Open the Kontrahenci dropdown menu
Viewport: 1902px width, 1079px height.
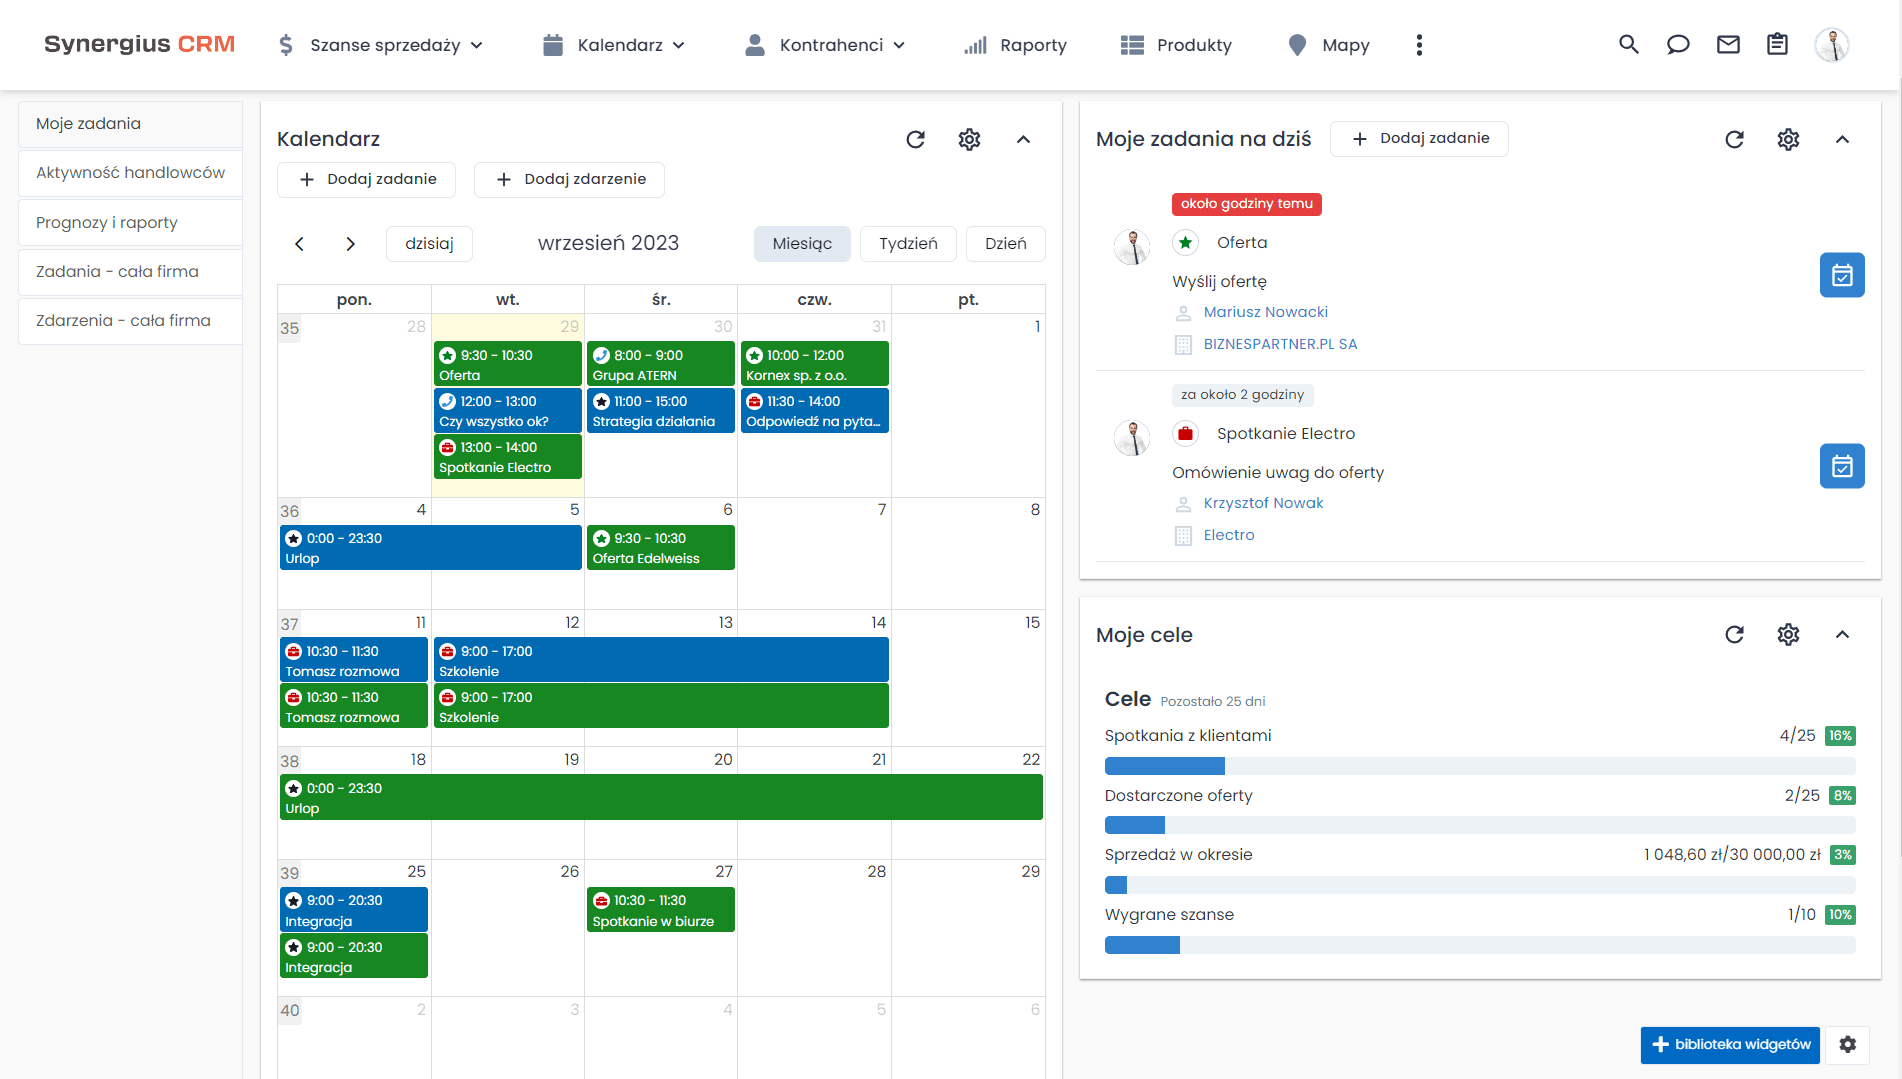(x=826, y=45)
